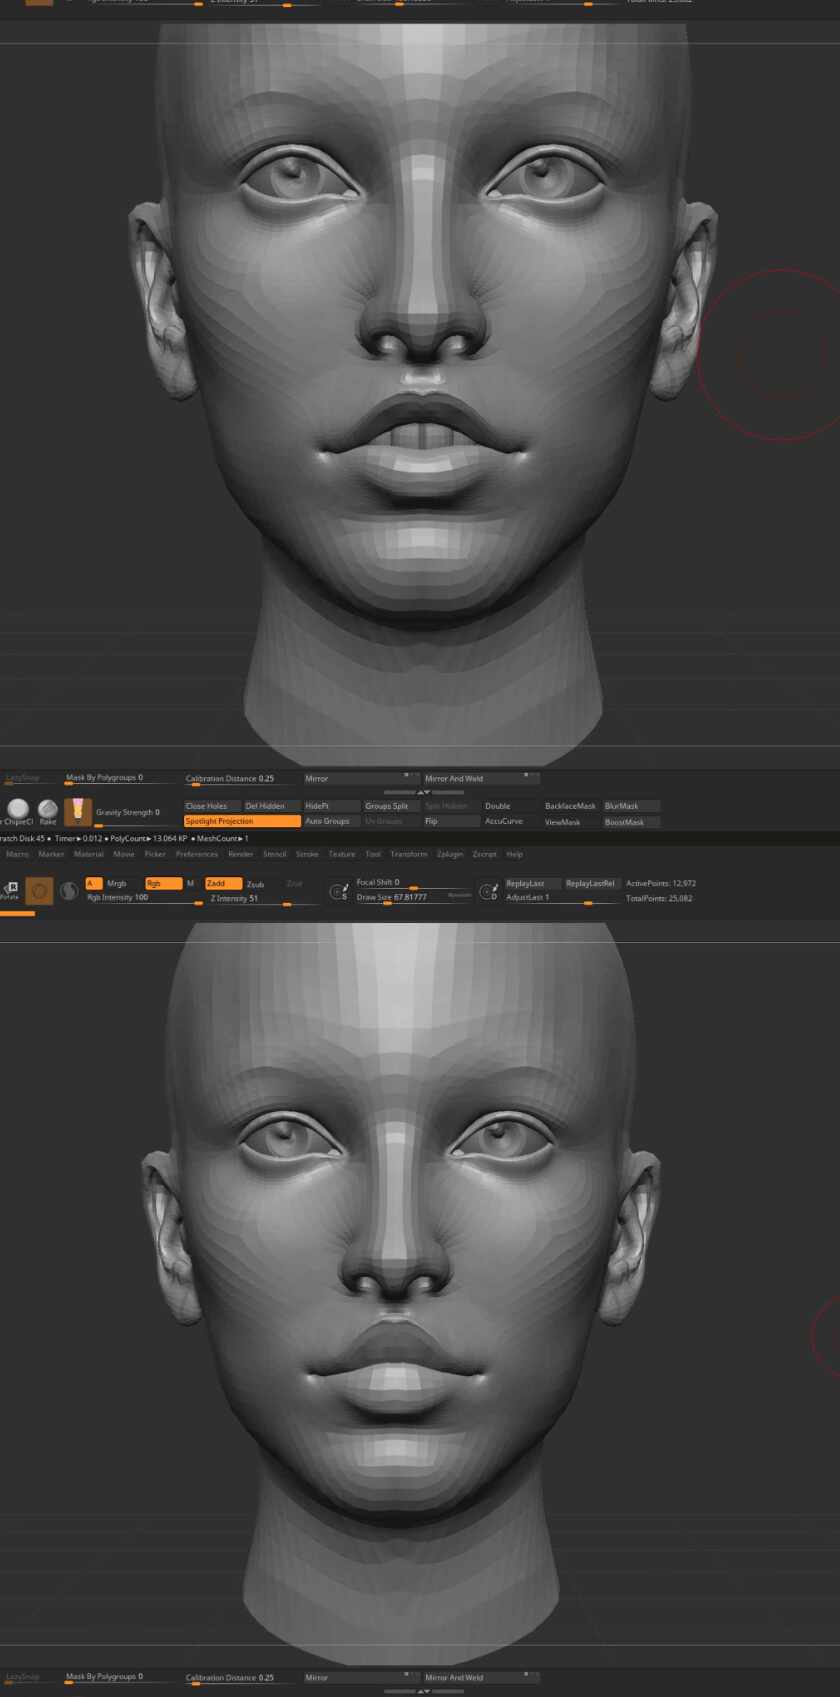Click the ActivePoints: 12,972 readout

[x=661, y=883]
